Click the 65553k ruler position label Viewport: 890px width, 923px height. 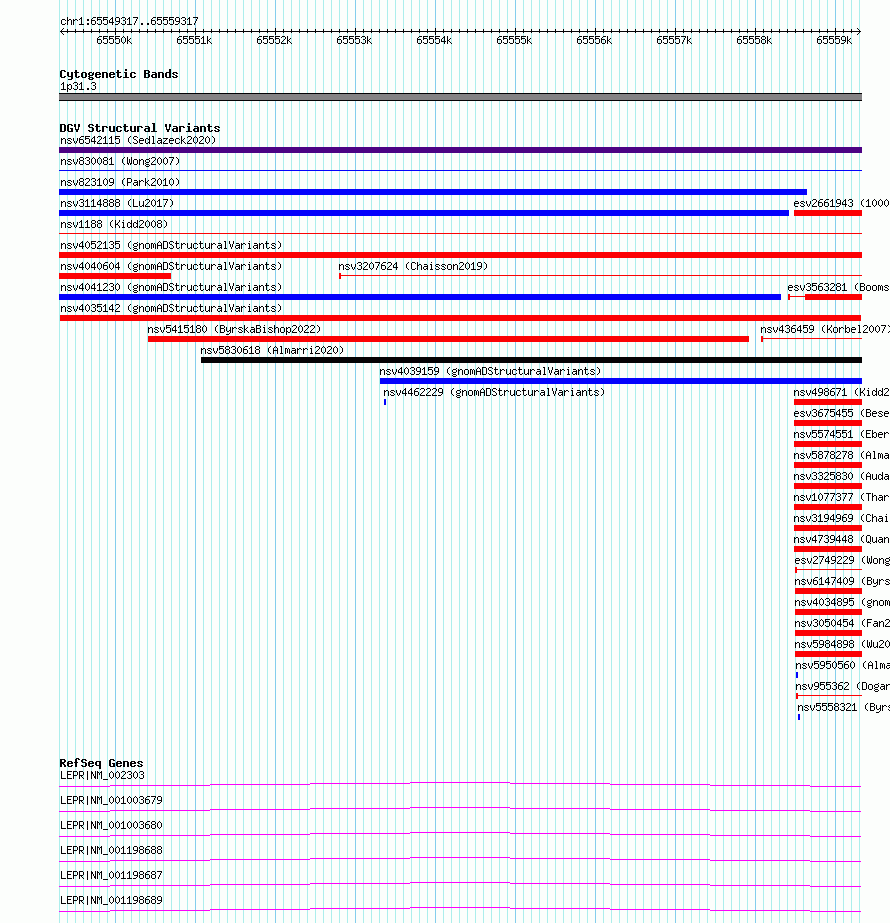pos(354,40)
